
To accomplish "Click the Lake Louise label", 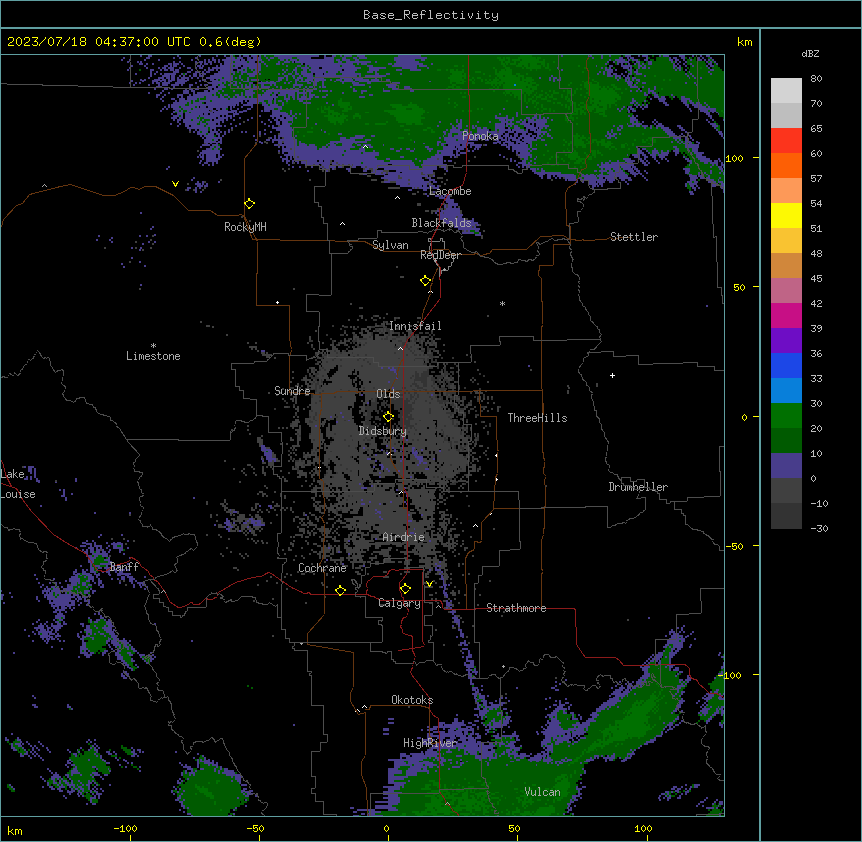I will click(18, 484).
